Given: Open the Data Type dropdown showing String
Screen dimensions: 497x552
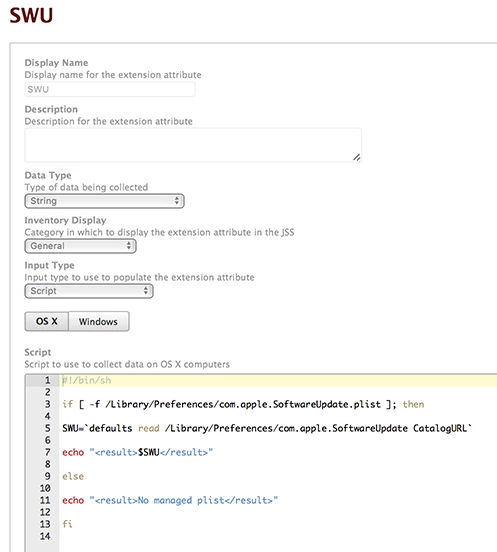Looking at the screenshot, I should [x=105, y=201].
